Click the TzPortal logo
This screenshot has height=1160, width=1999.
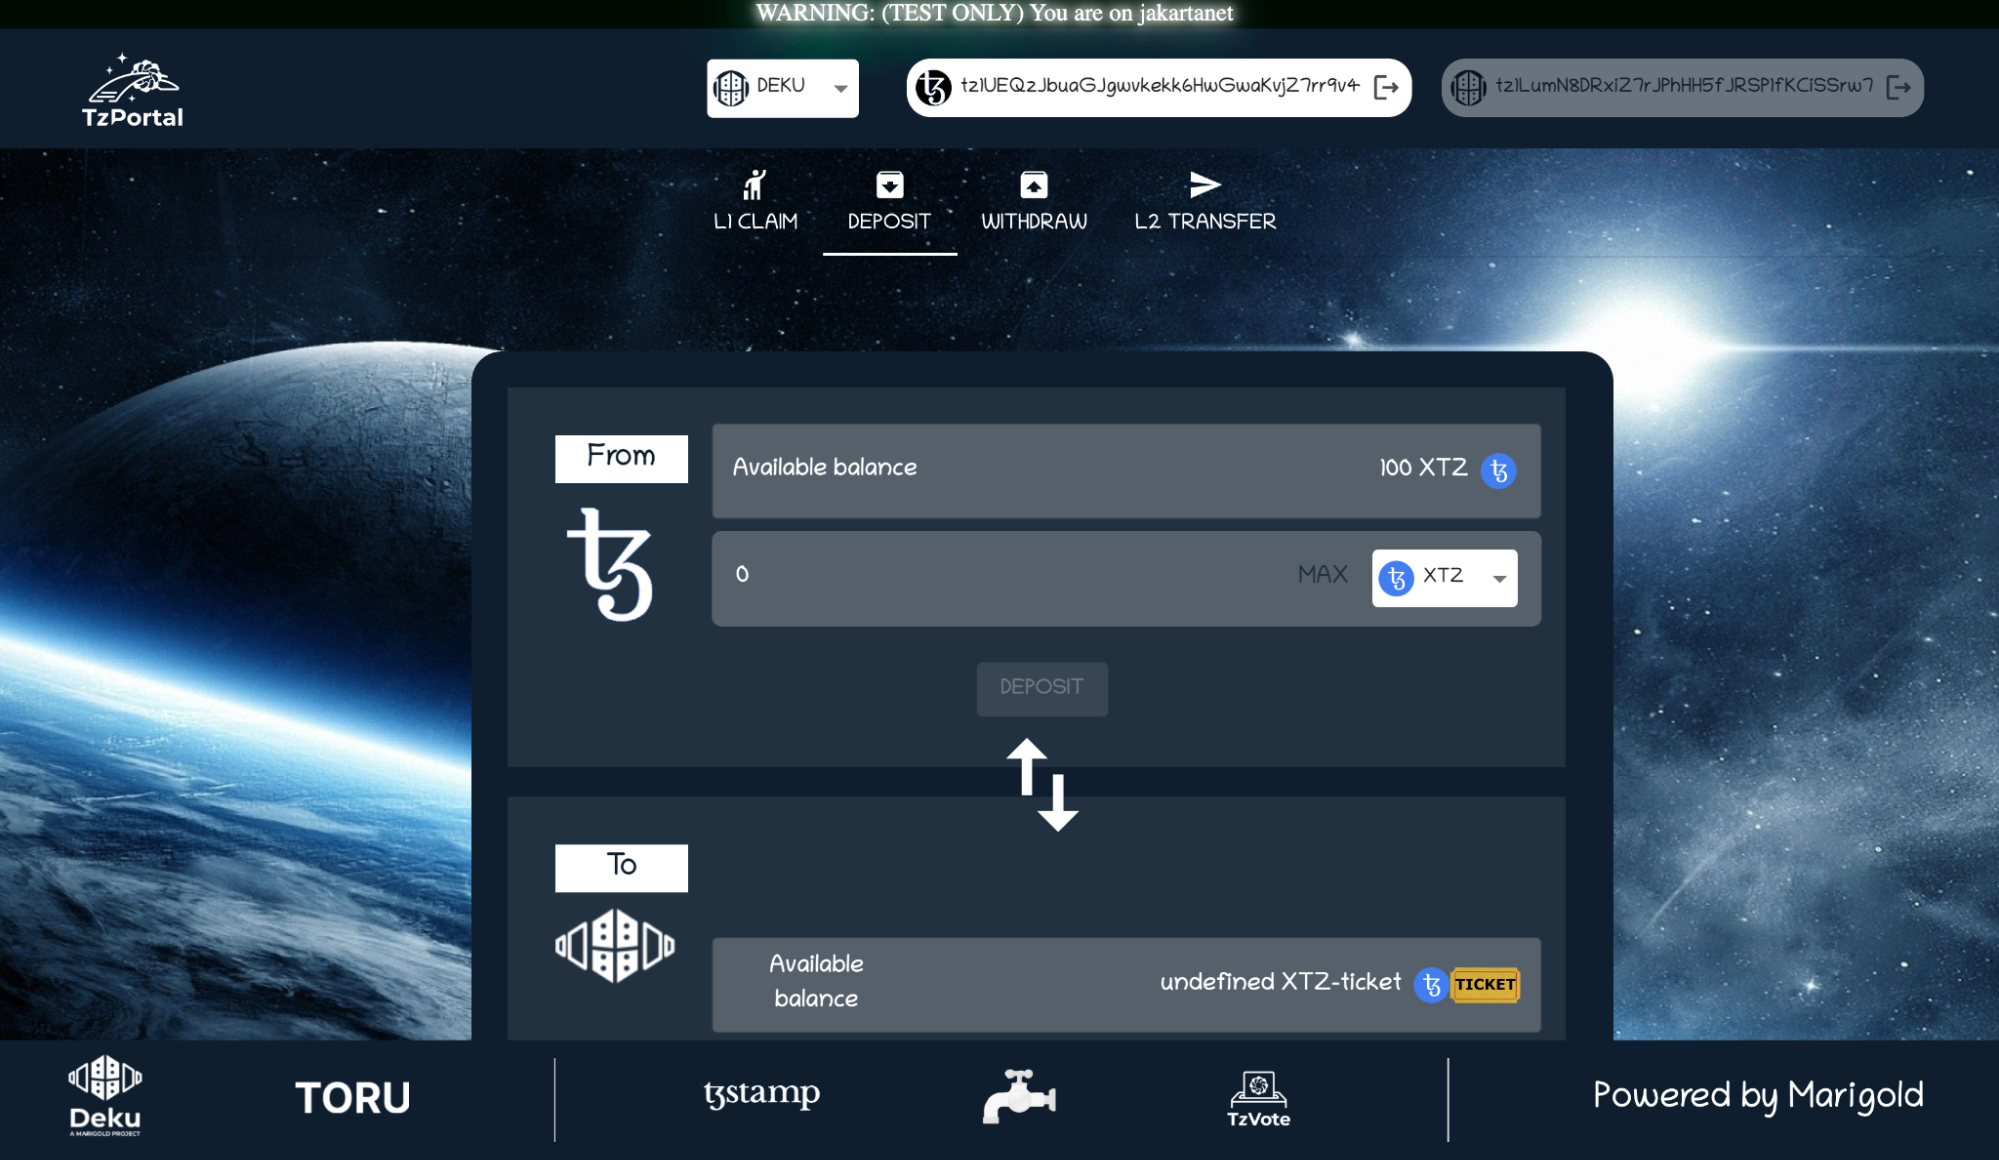pyautogui.click(x=132, y=90)
